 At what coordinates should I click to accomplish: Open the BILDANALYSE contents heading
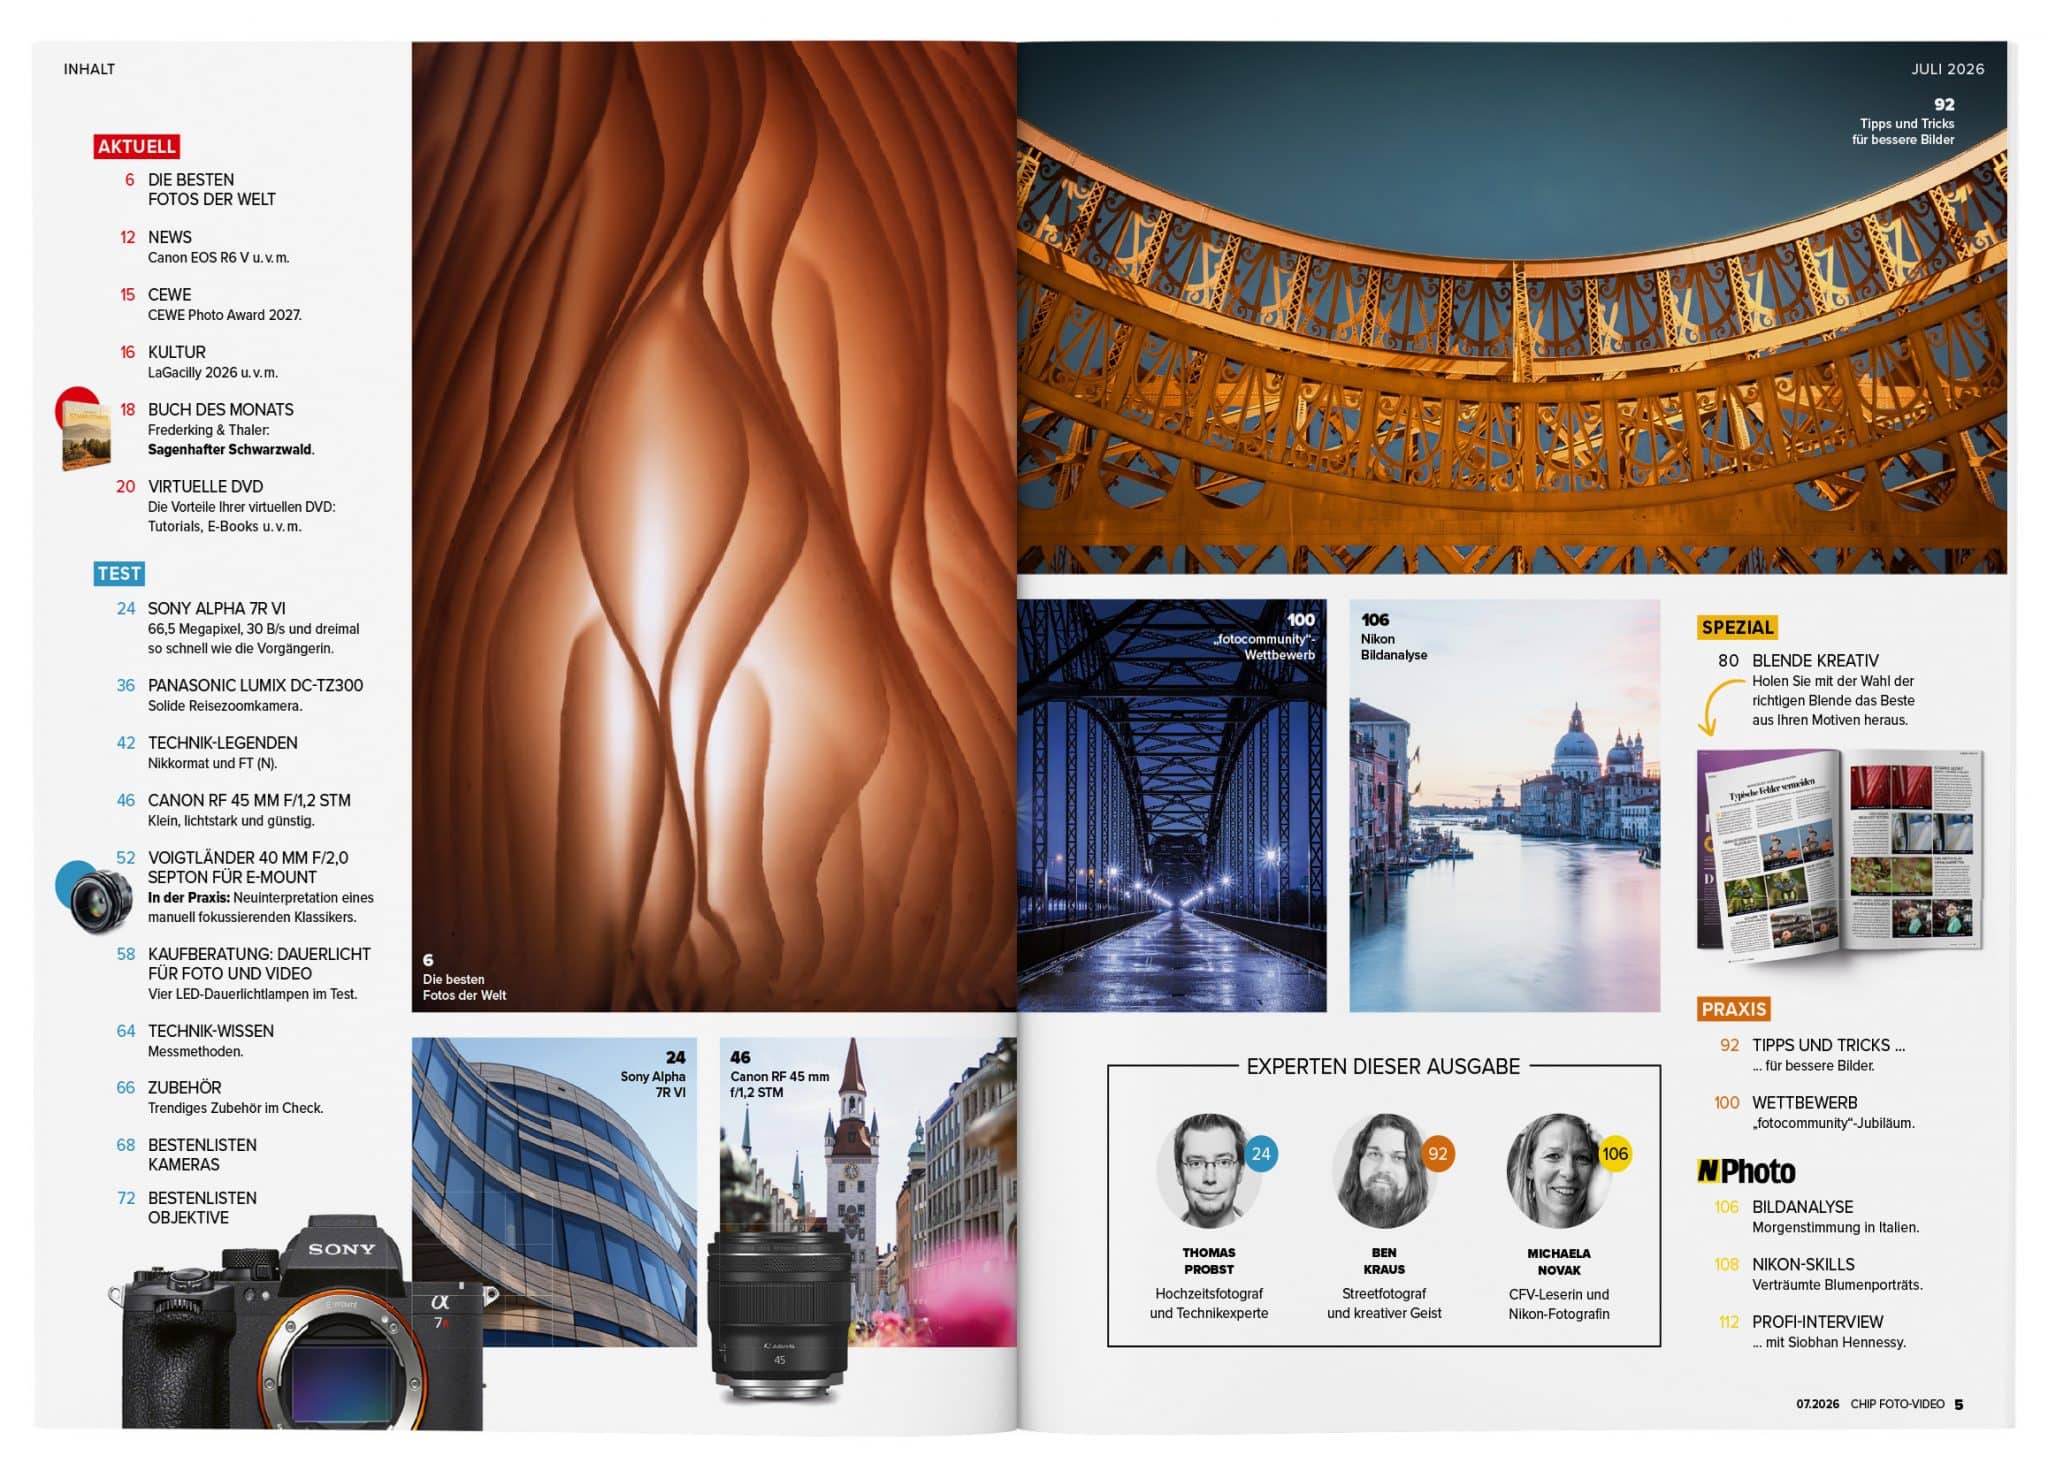pos(1803,1208)
